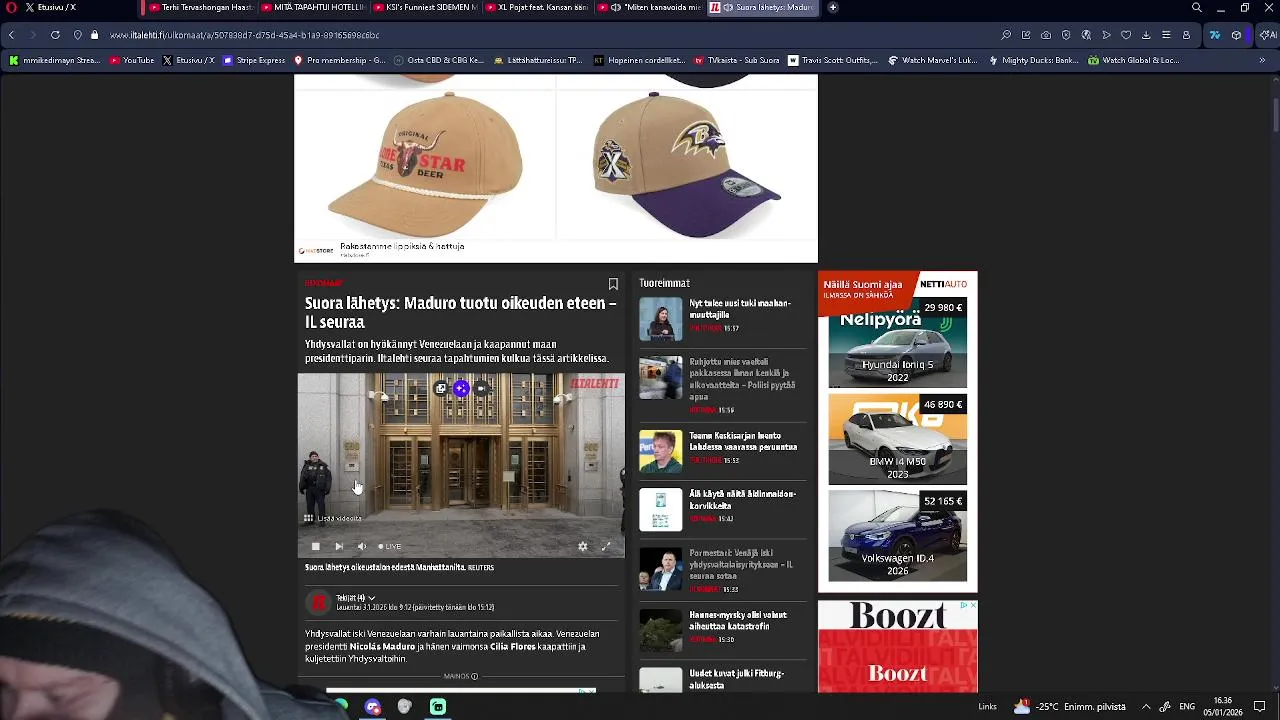Image resolution: width=1280 pixels, height=720 pixels.
Task: Open the profile account icon
Action: tap(1186, 35)
